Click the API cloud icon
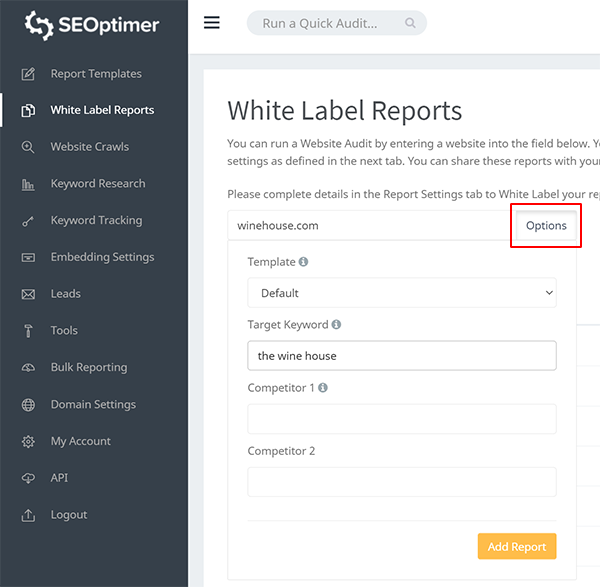 click(28, 478)
